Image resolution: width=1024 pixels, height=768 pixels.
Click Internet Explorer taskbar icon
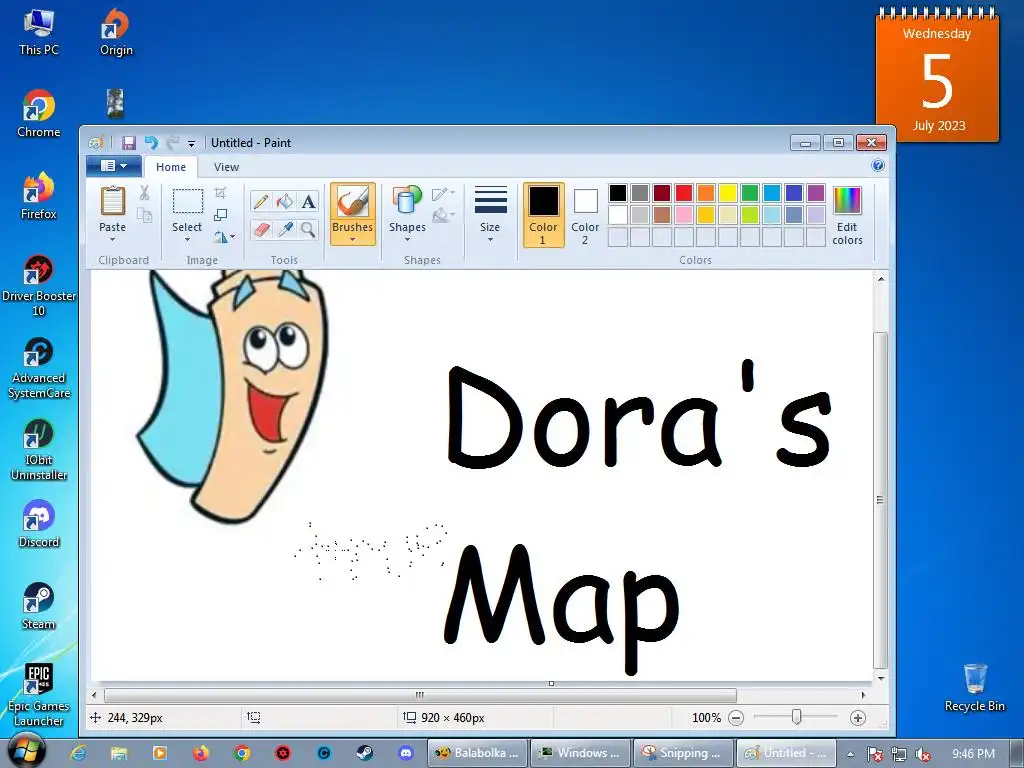click(78, 753)
